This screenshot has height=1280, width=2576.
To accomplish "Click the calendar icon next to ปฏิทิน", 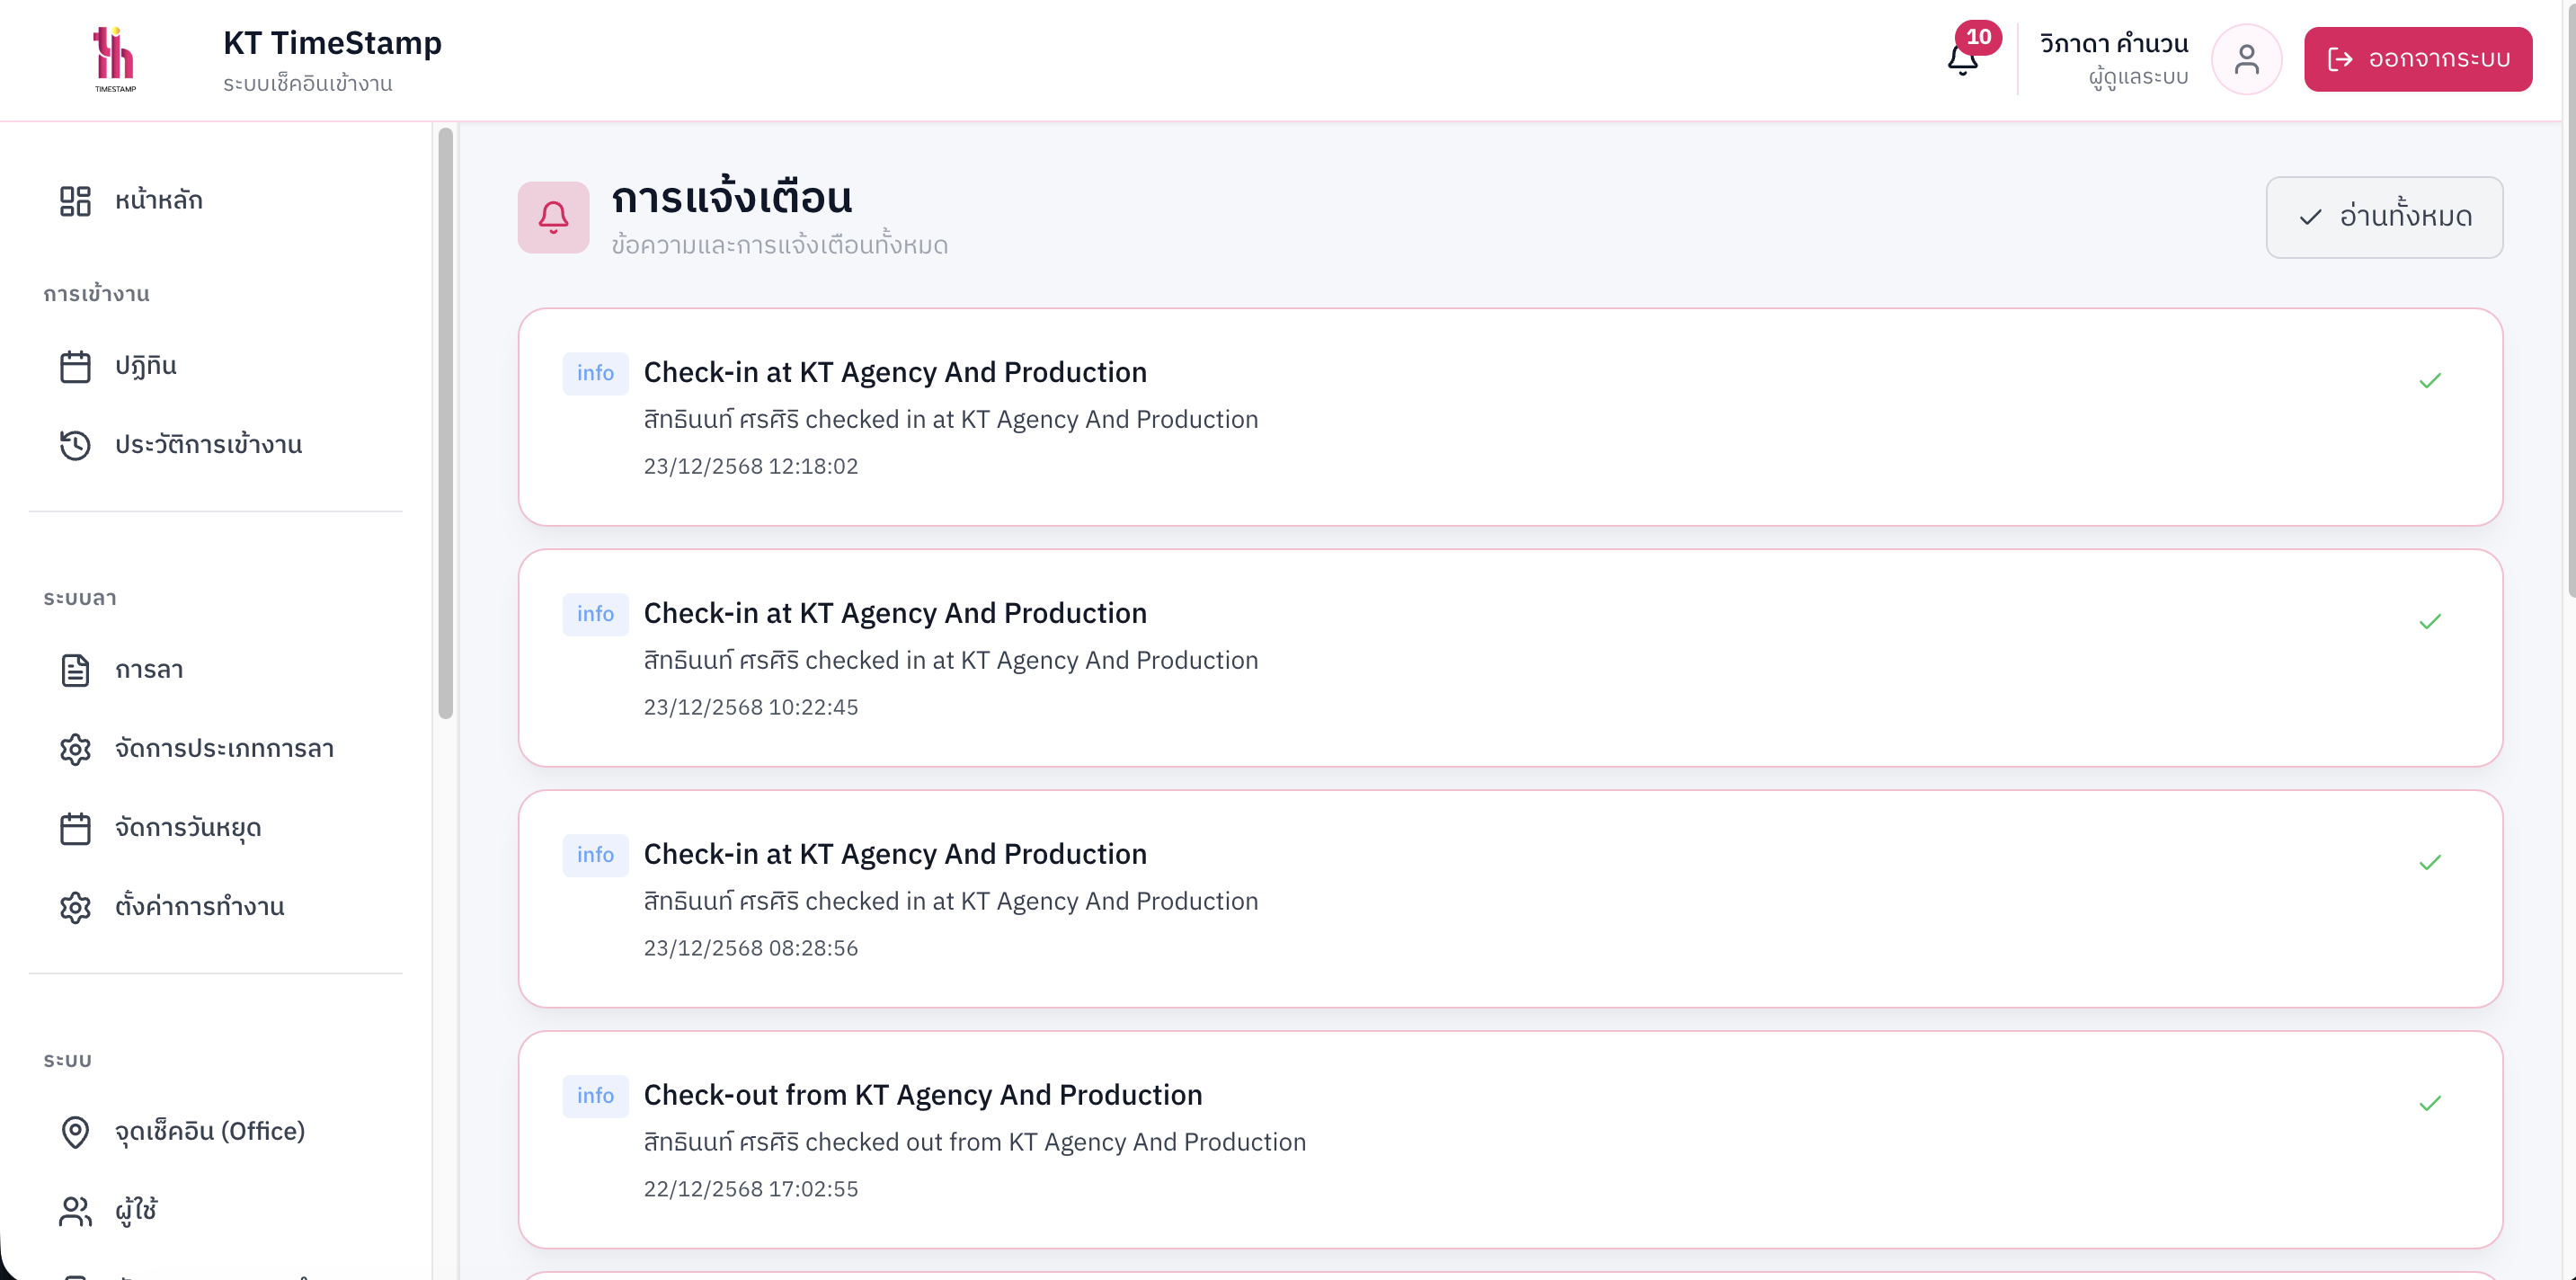I will click(75, 366).
